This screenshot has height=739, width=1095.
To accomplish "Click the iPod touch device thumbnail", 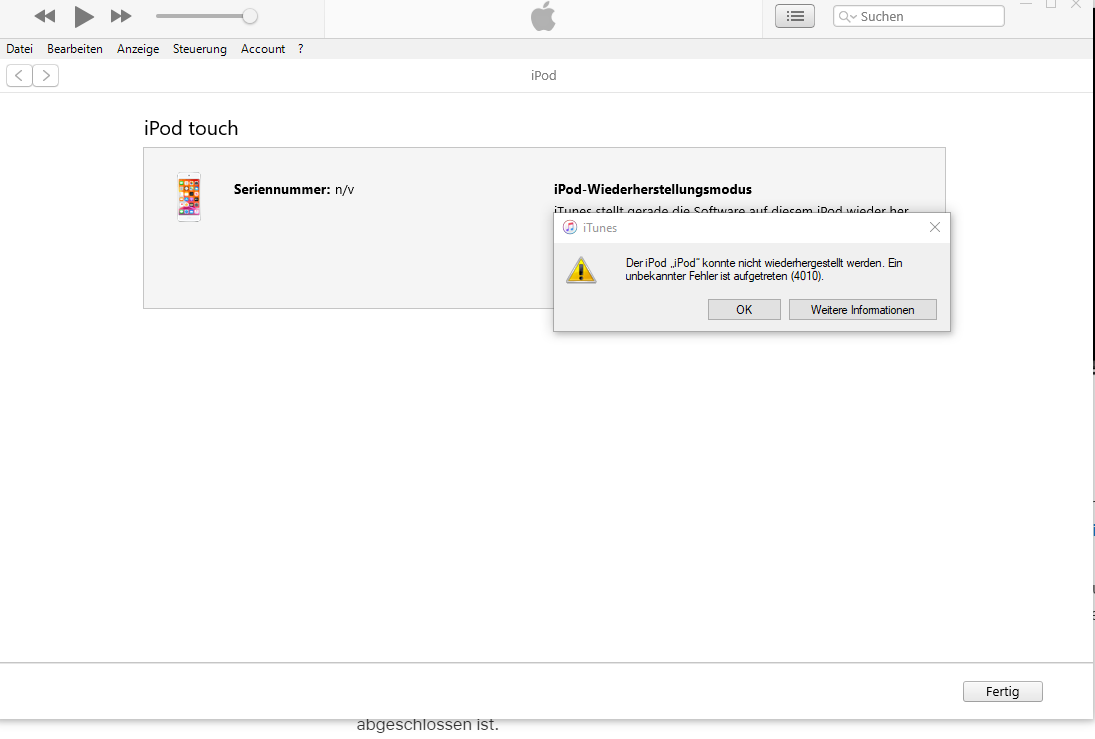I will pyautogui.click(x=189, y=197).
